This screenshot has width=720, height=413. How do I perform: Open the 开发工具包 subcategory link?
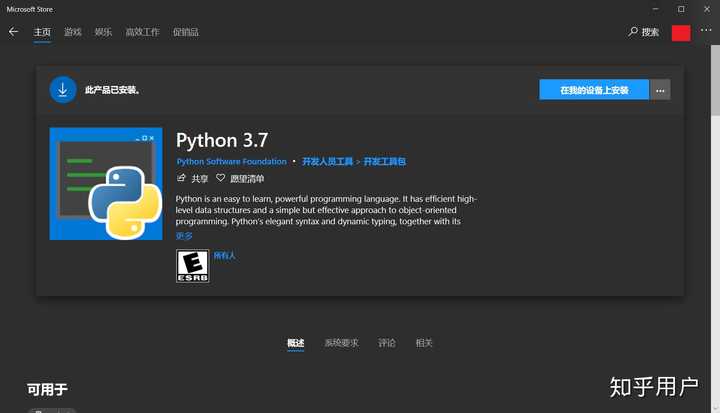pos(385,162)
